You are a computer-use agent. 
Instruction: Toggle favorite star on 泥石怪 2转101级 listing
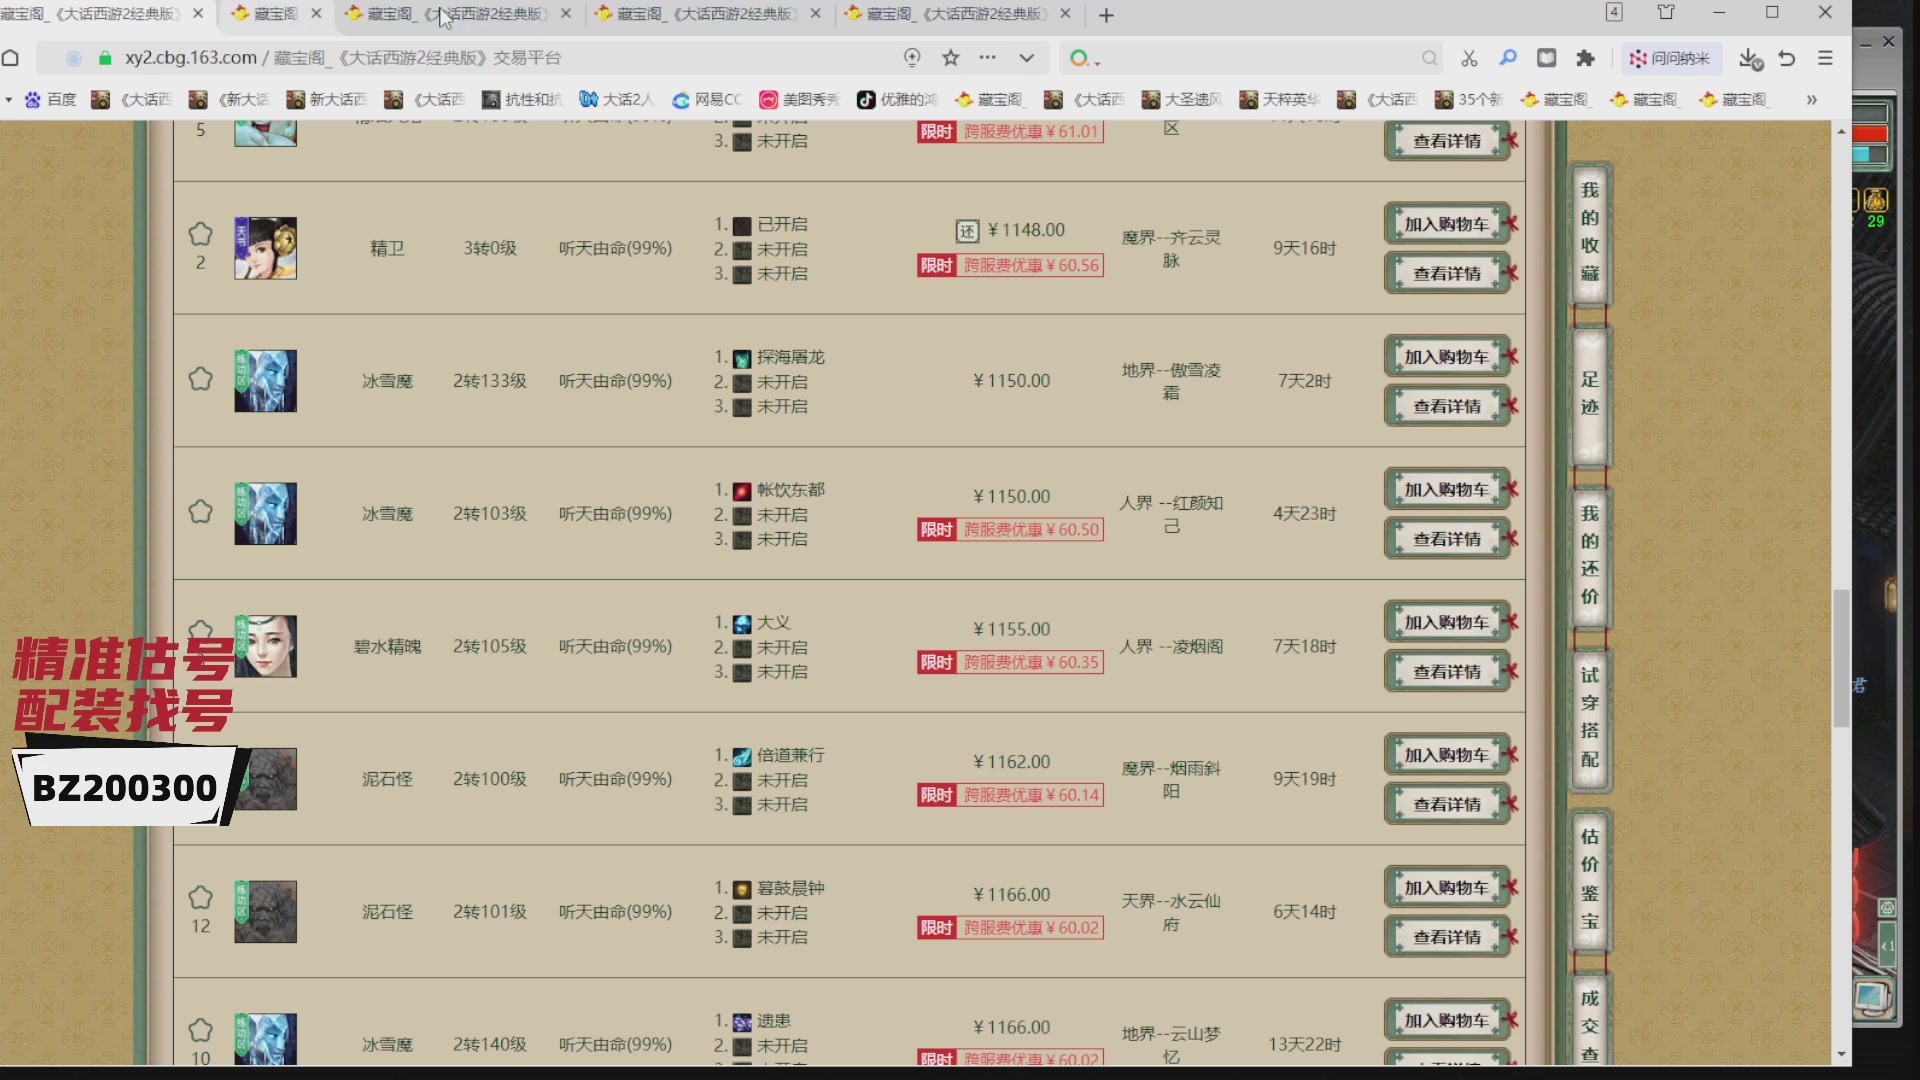pos(200,897)
